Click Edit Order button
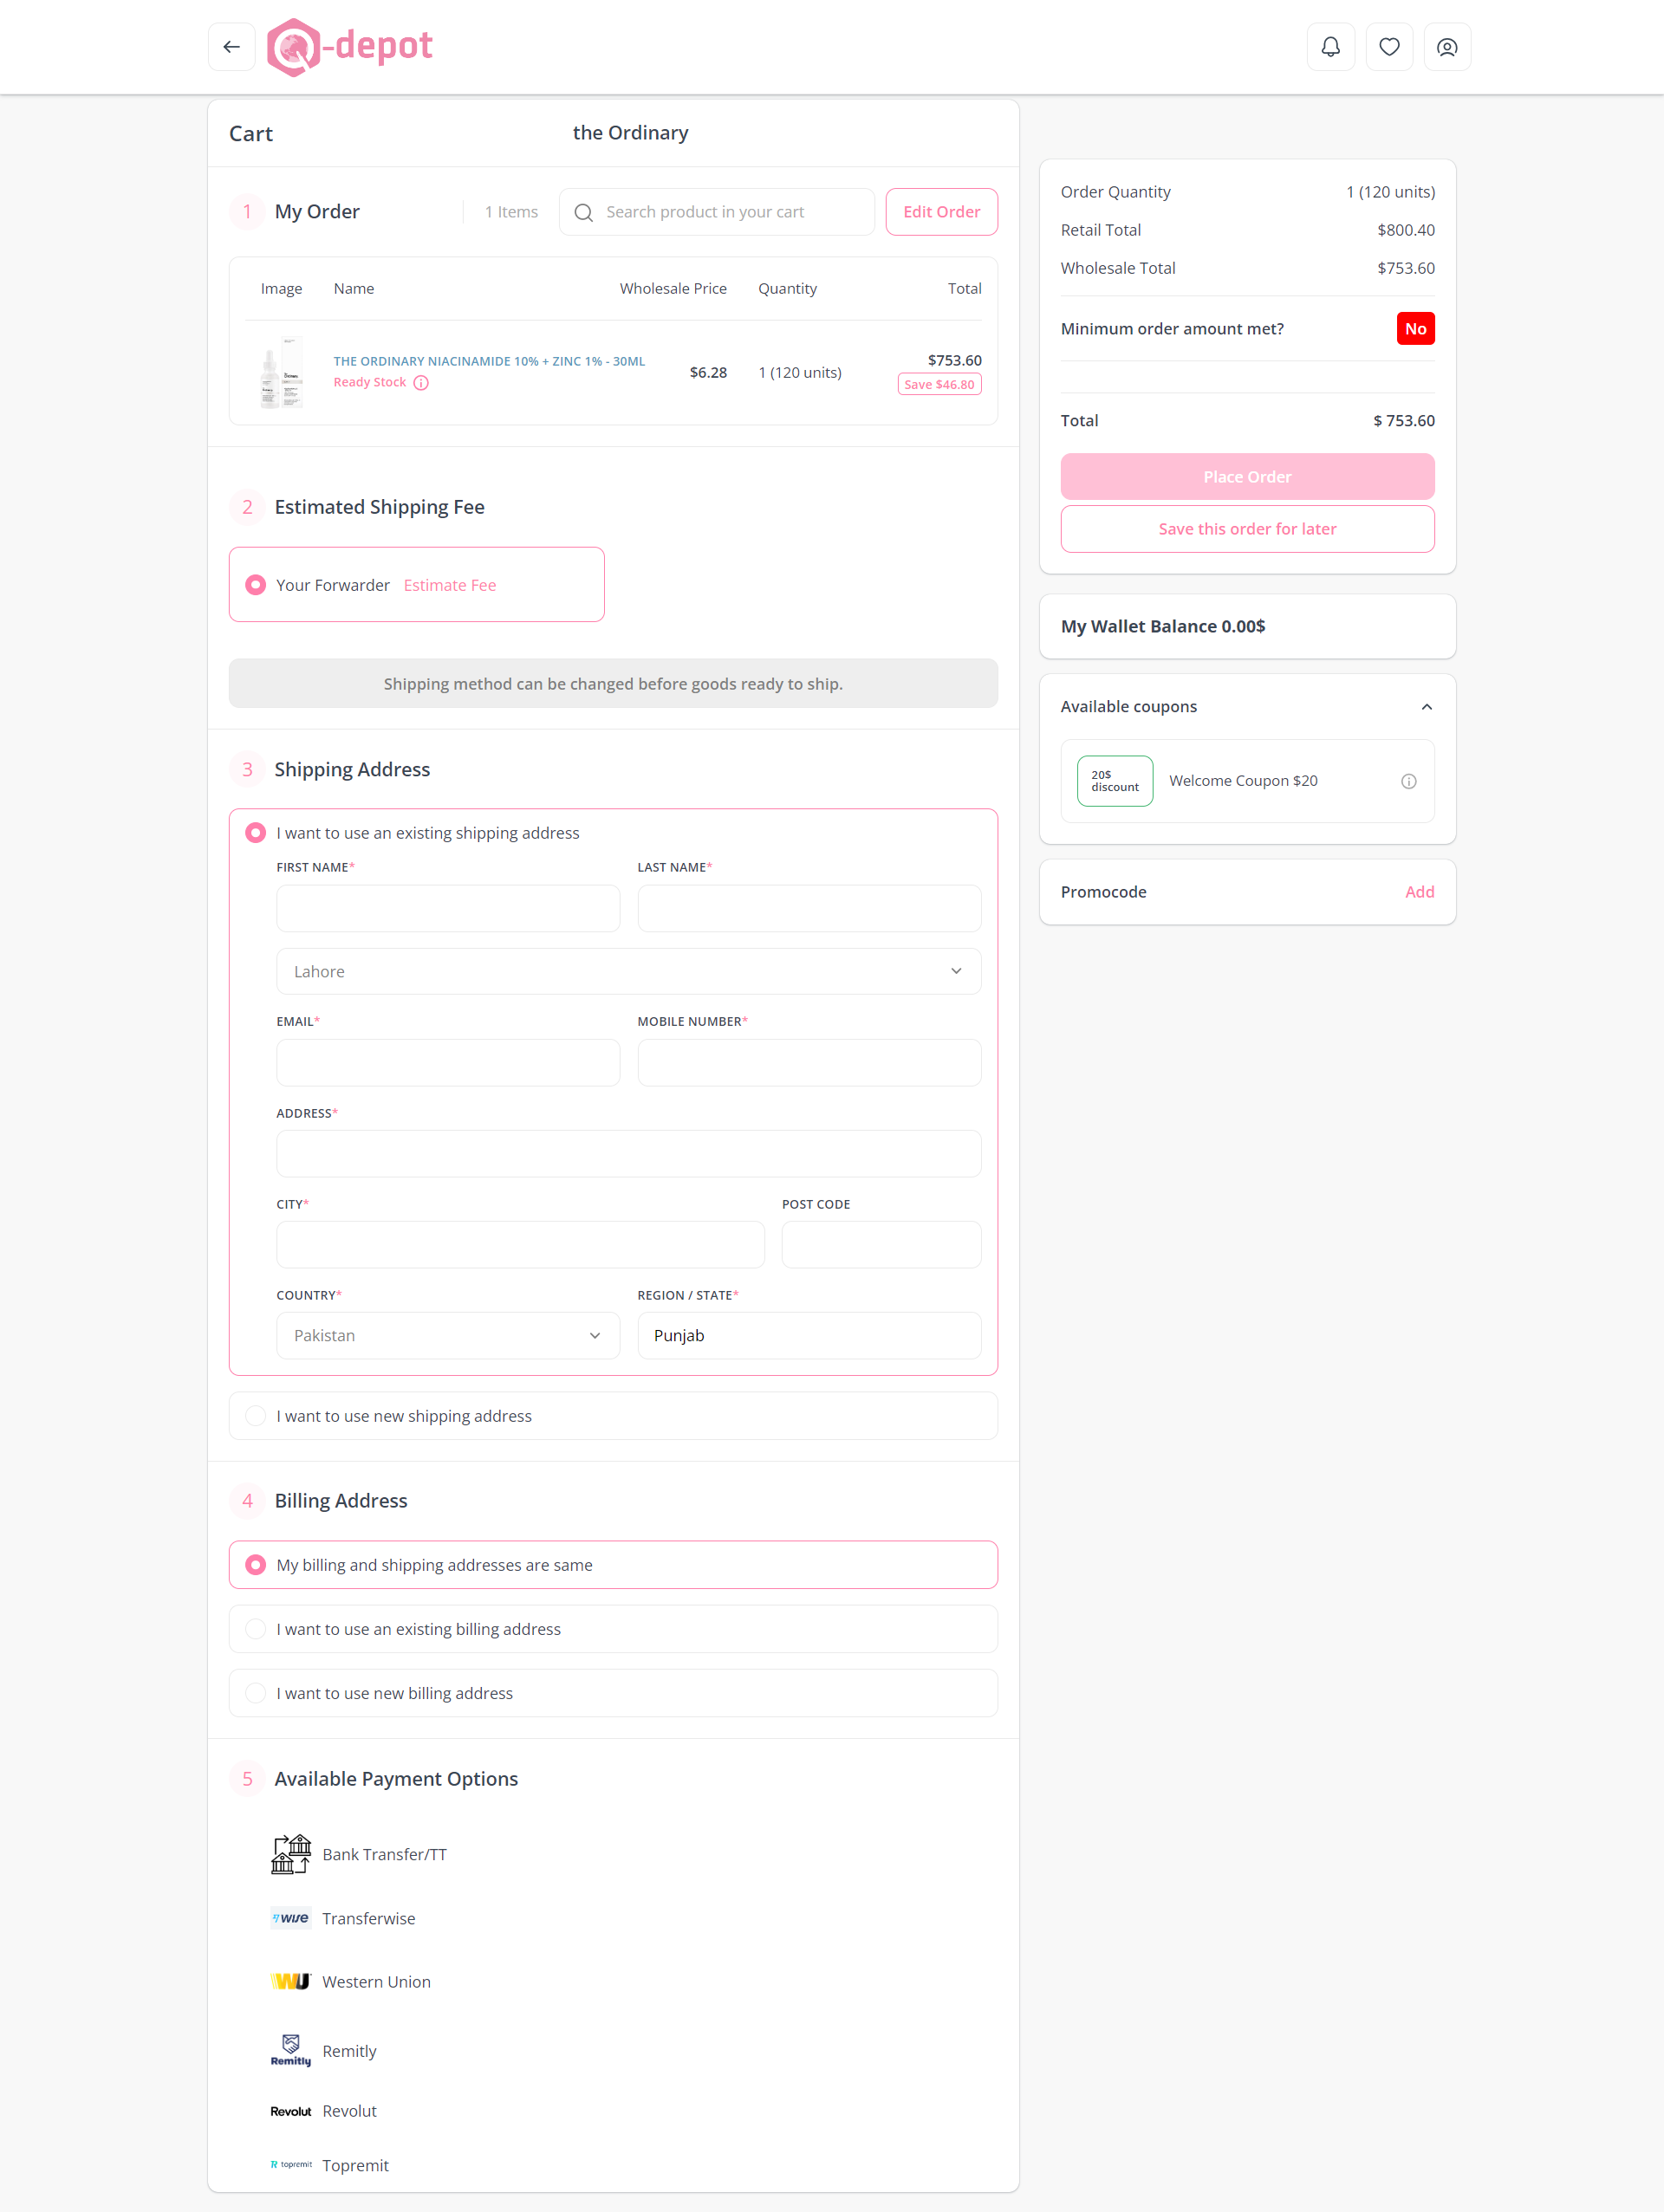This screenshot has width=1664, height=2212. [x=941, y=212]
